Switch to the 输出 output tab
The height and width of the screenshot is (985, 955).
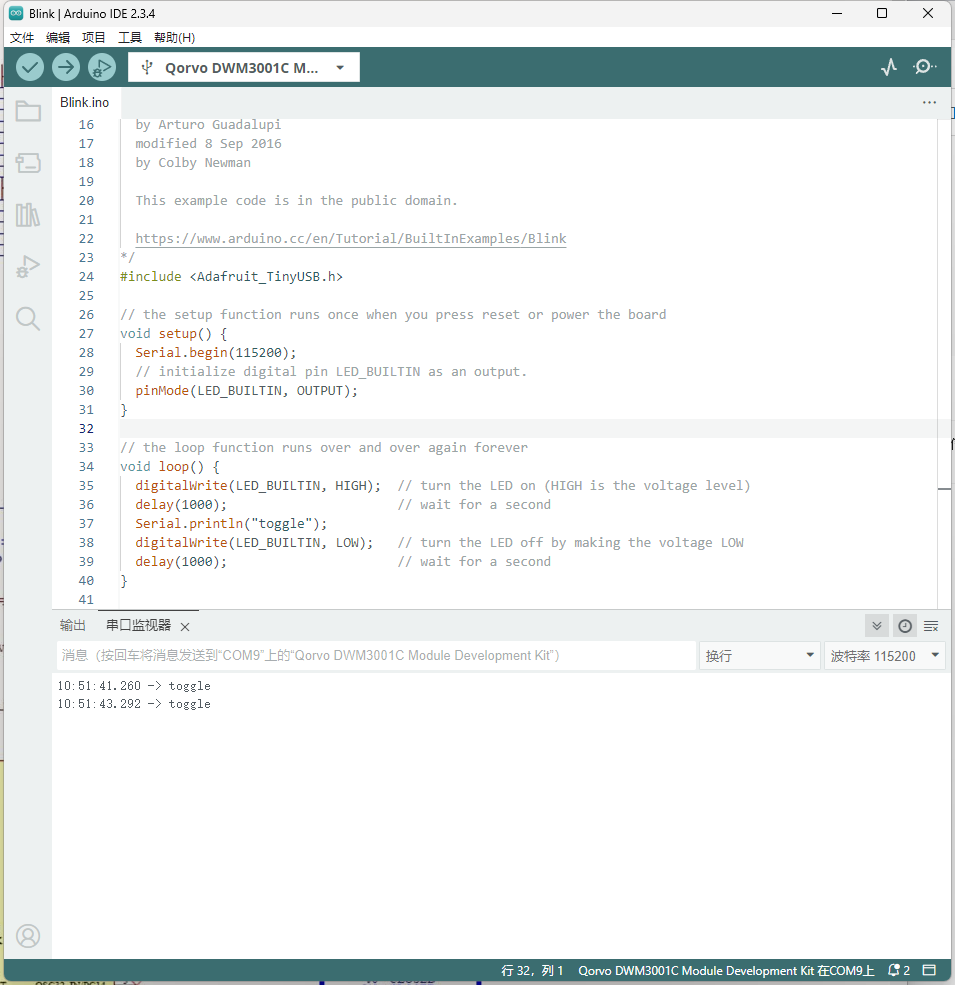tap(73, 625)
